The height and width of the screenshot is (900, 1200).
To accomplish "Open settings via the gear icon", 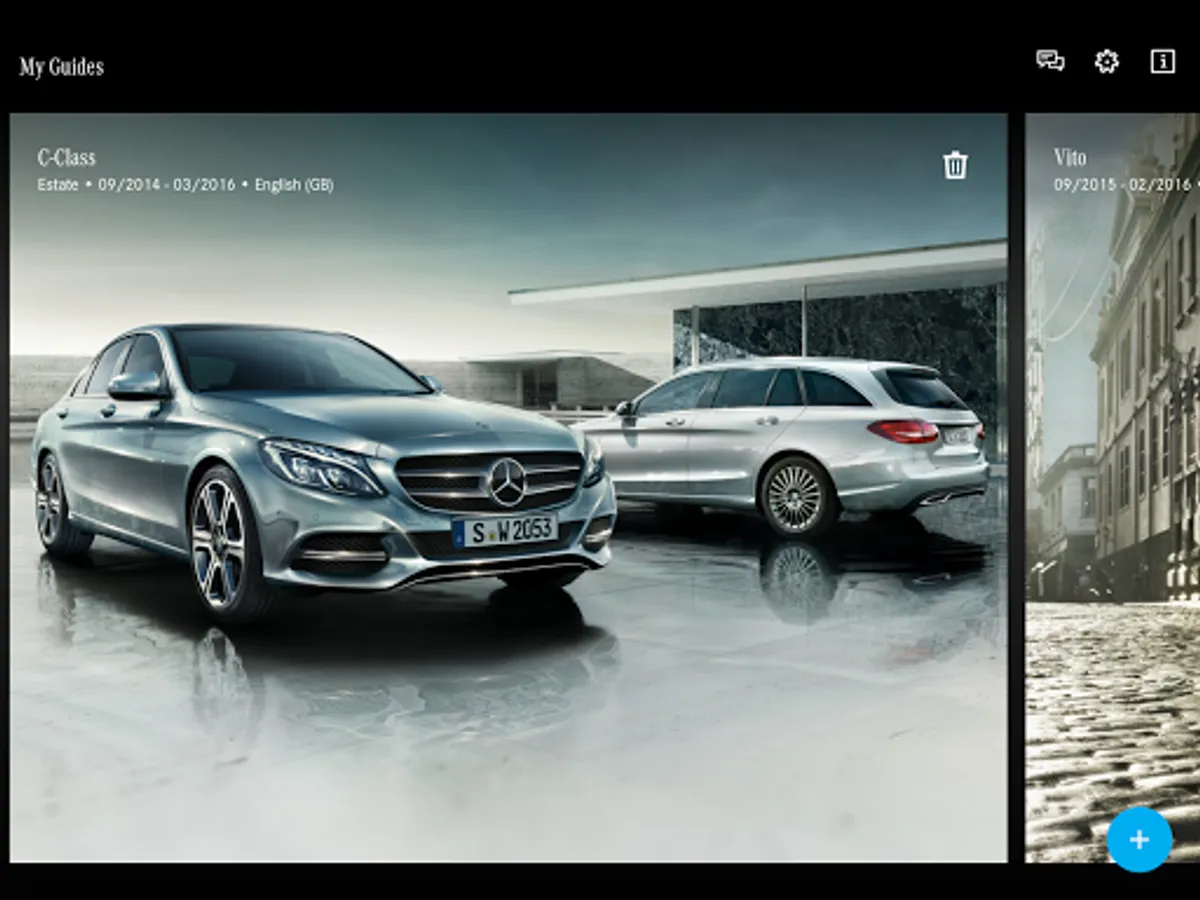I will 1106,61.
